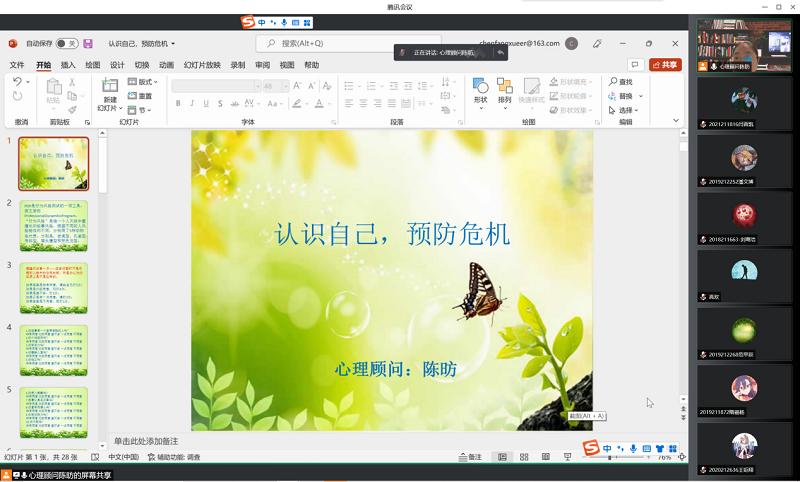Viewport: 800px width, 482px height.
Task: Click the Increase Font Size icon
Action: tap(297, 86)
